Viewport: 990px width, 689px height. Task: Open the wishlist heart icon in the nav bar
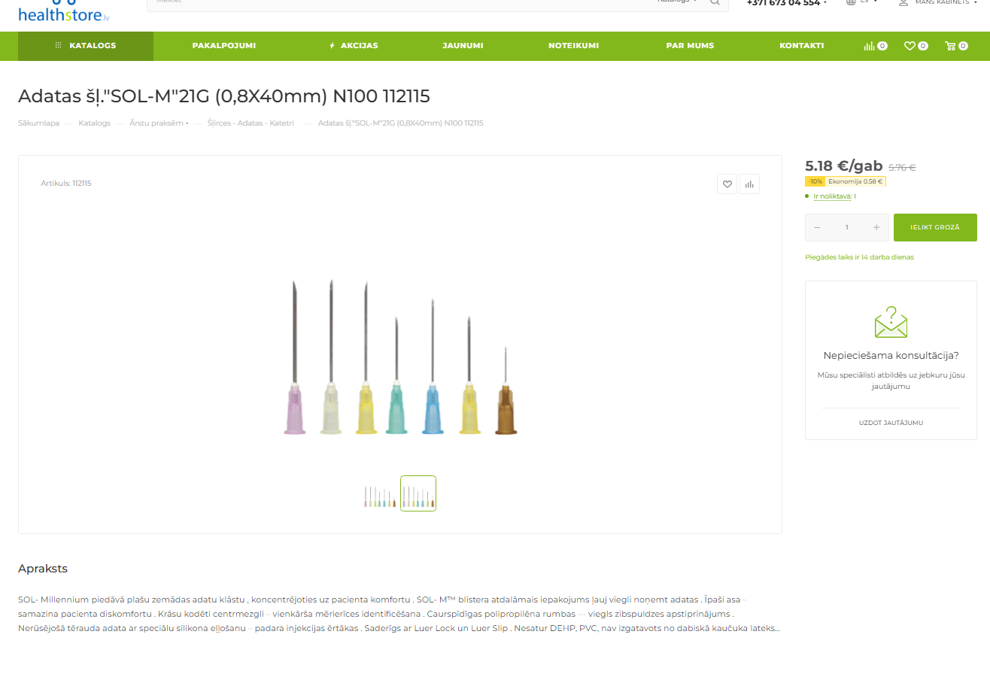[915, 46]
